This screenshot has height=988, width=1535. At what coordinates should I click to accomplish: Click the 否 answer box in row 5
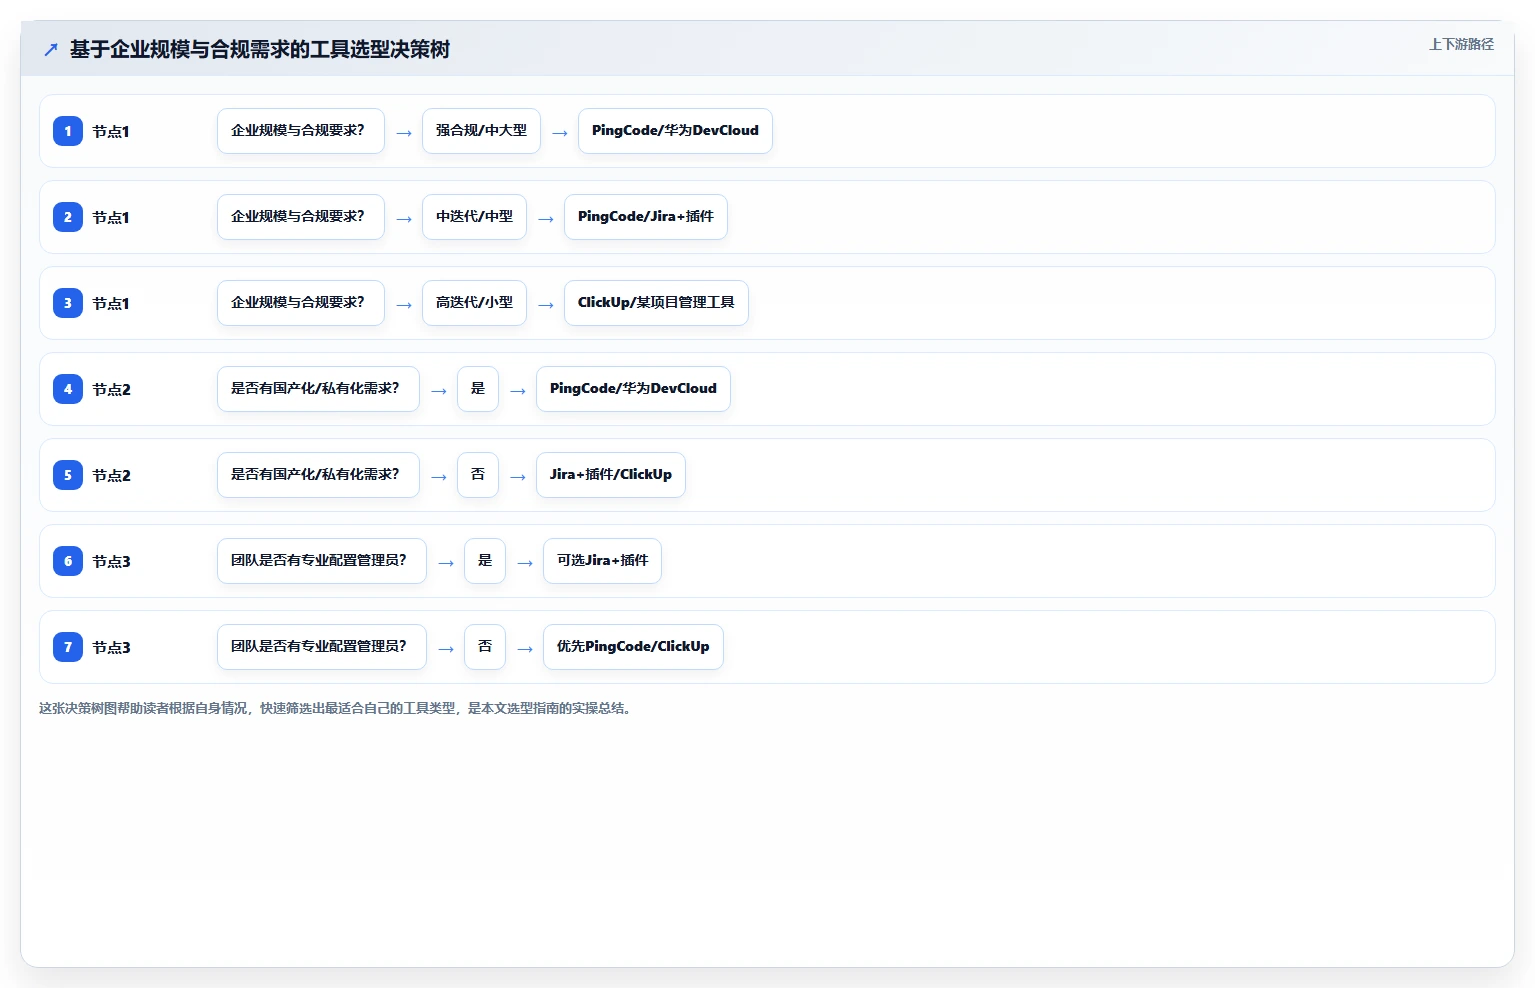pos(478,475)
